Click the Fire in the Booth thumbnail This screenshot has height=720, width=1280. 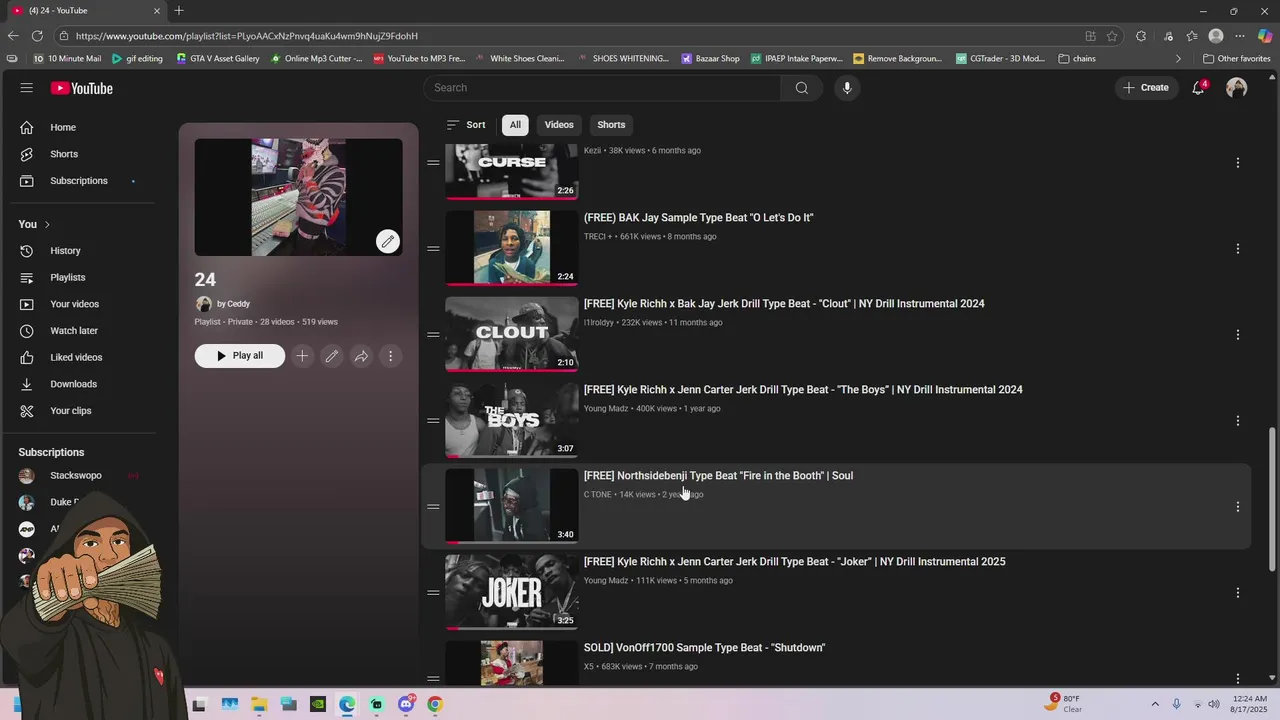[x=512, y=507]
